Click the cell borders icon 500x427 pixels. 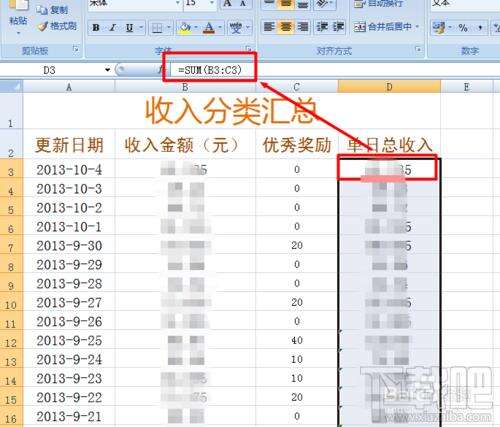click(x=157, y=28)
